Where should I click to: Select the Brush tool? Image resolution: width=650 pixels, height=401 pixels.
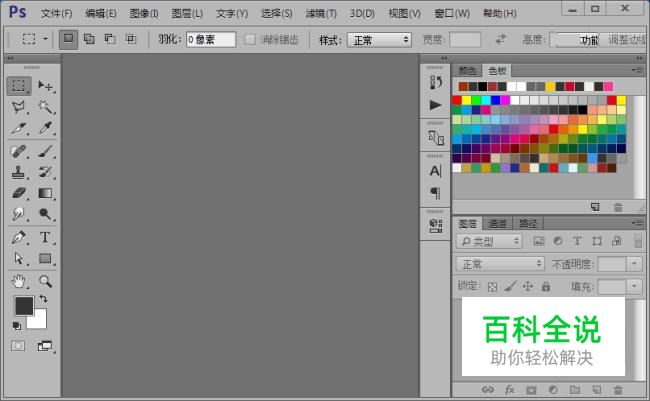[45, 151]
